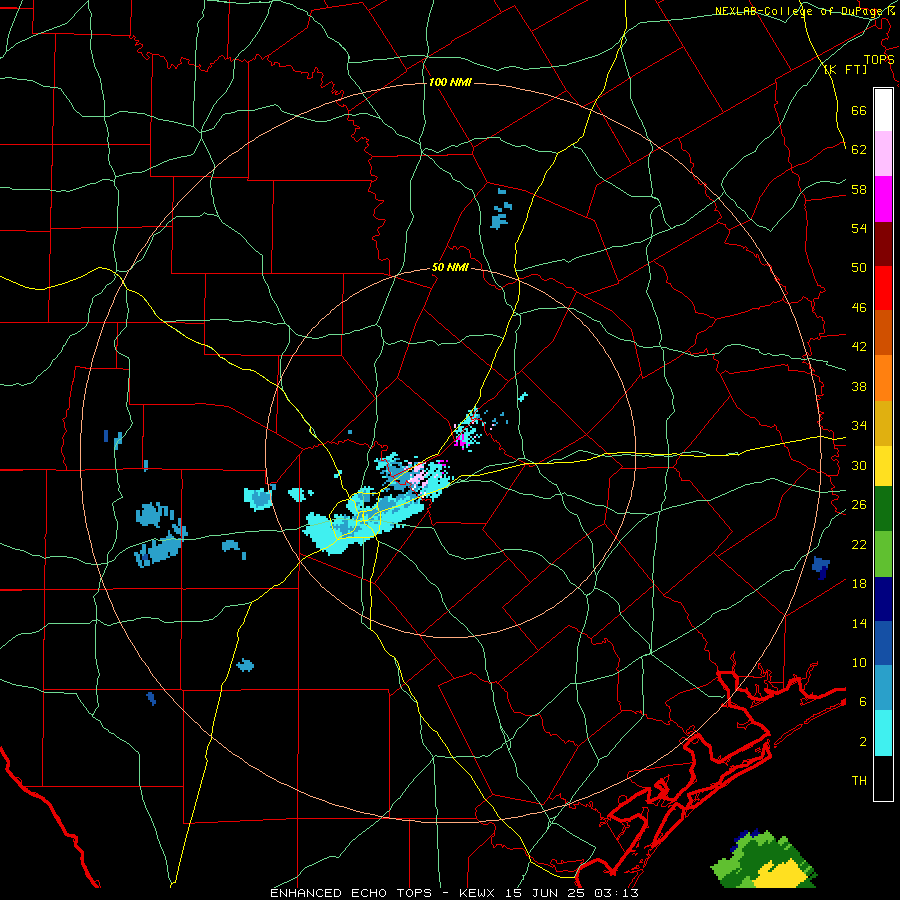Click the light pink legend swatch
The width and height of the screenshot is (900, 900).
[x=883, y=153]
